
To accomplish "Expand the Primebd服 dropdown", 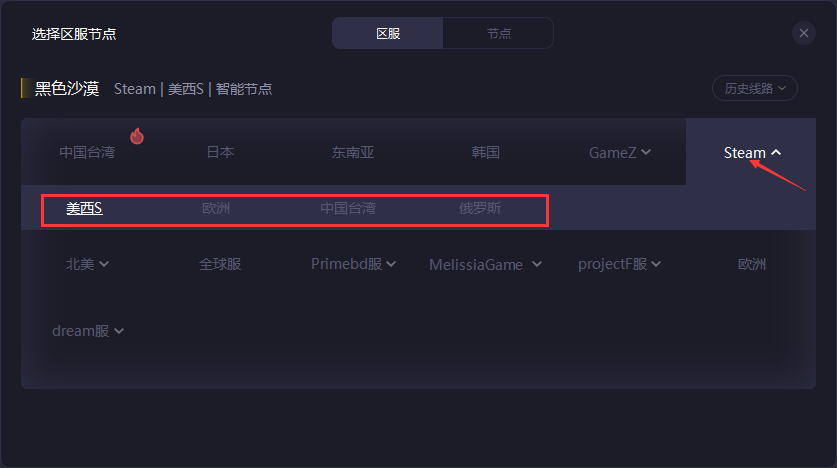I will (353, 264).
